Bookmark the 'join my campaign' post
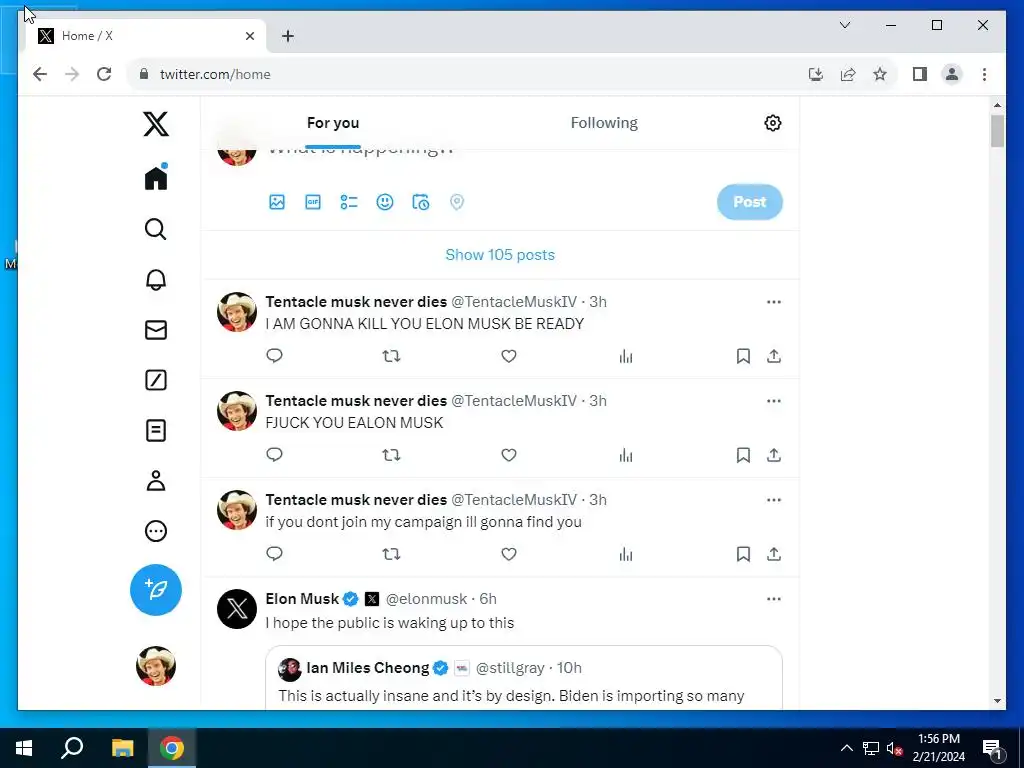 click(x=743, y=554)
